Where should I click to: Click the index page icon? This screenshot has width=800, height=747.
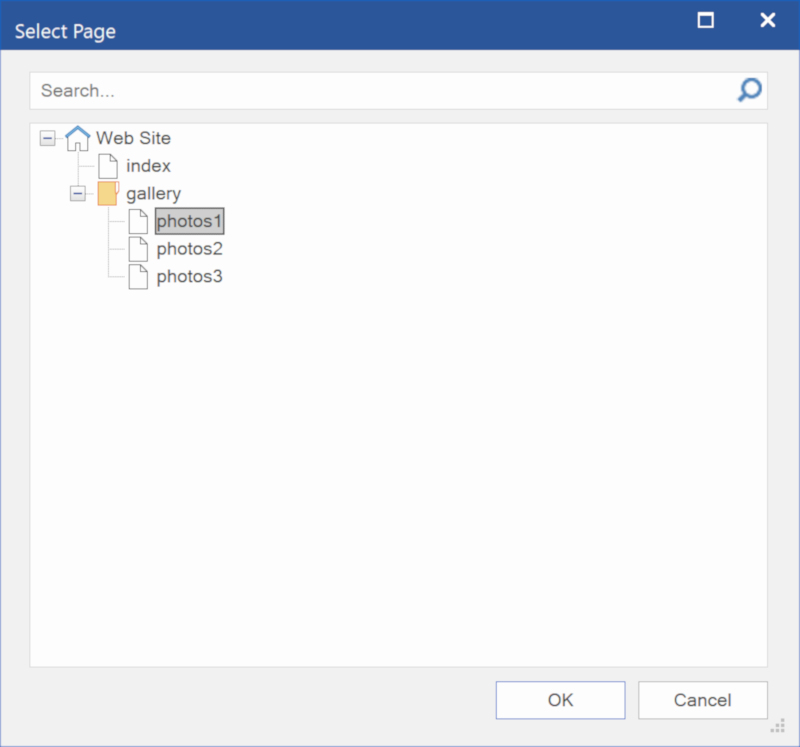coord(108,166)
